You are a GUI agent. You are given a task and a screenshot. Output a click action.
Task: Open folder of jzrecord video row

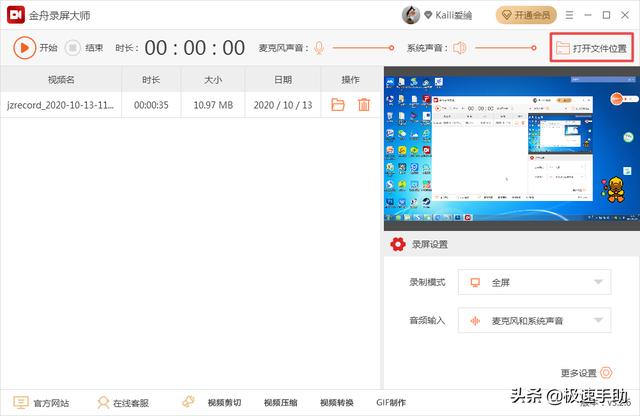338,105
